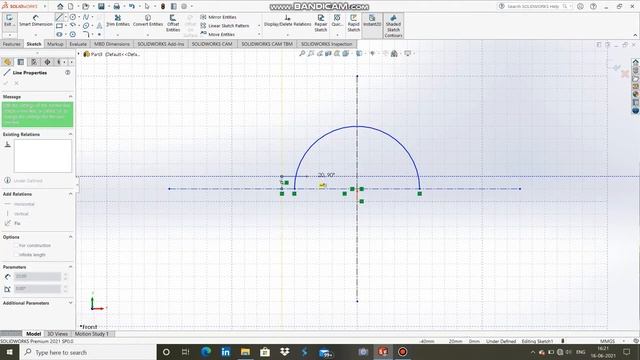Click the Trim Entities tool
The width and height of the screenshot is (640, 360).
[118, 20]
